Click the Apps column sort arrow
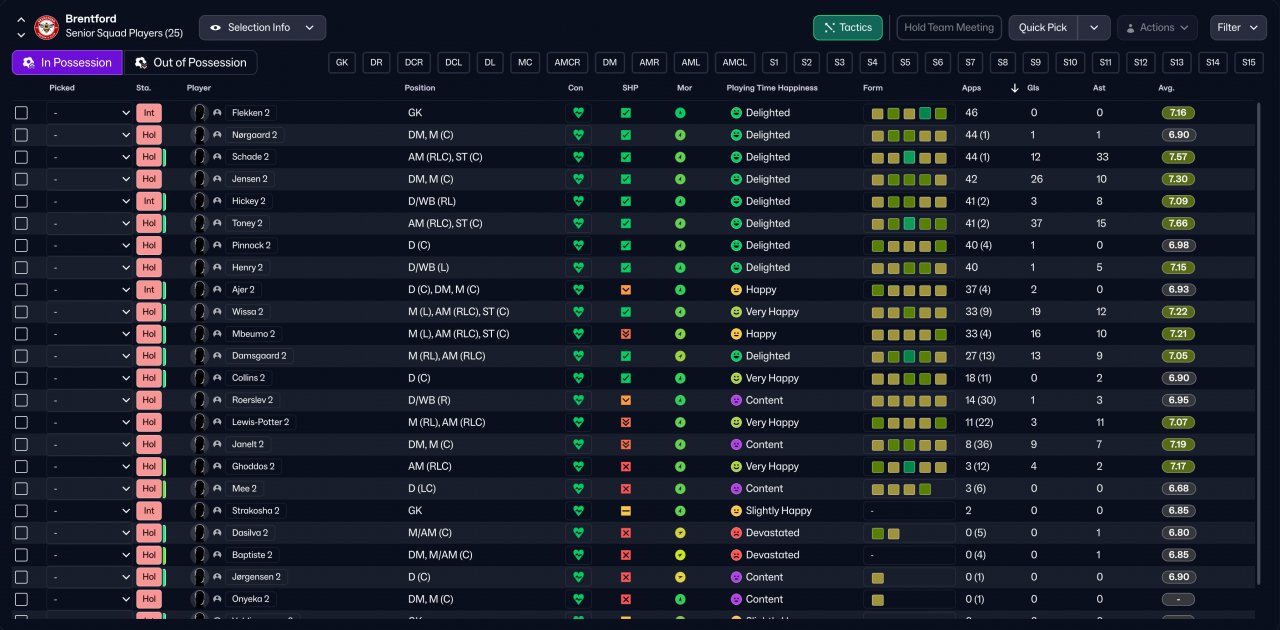Screen dimensions: 1280x630 (1015, 88)
